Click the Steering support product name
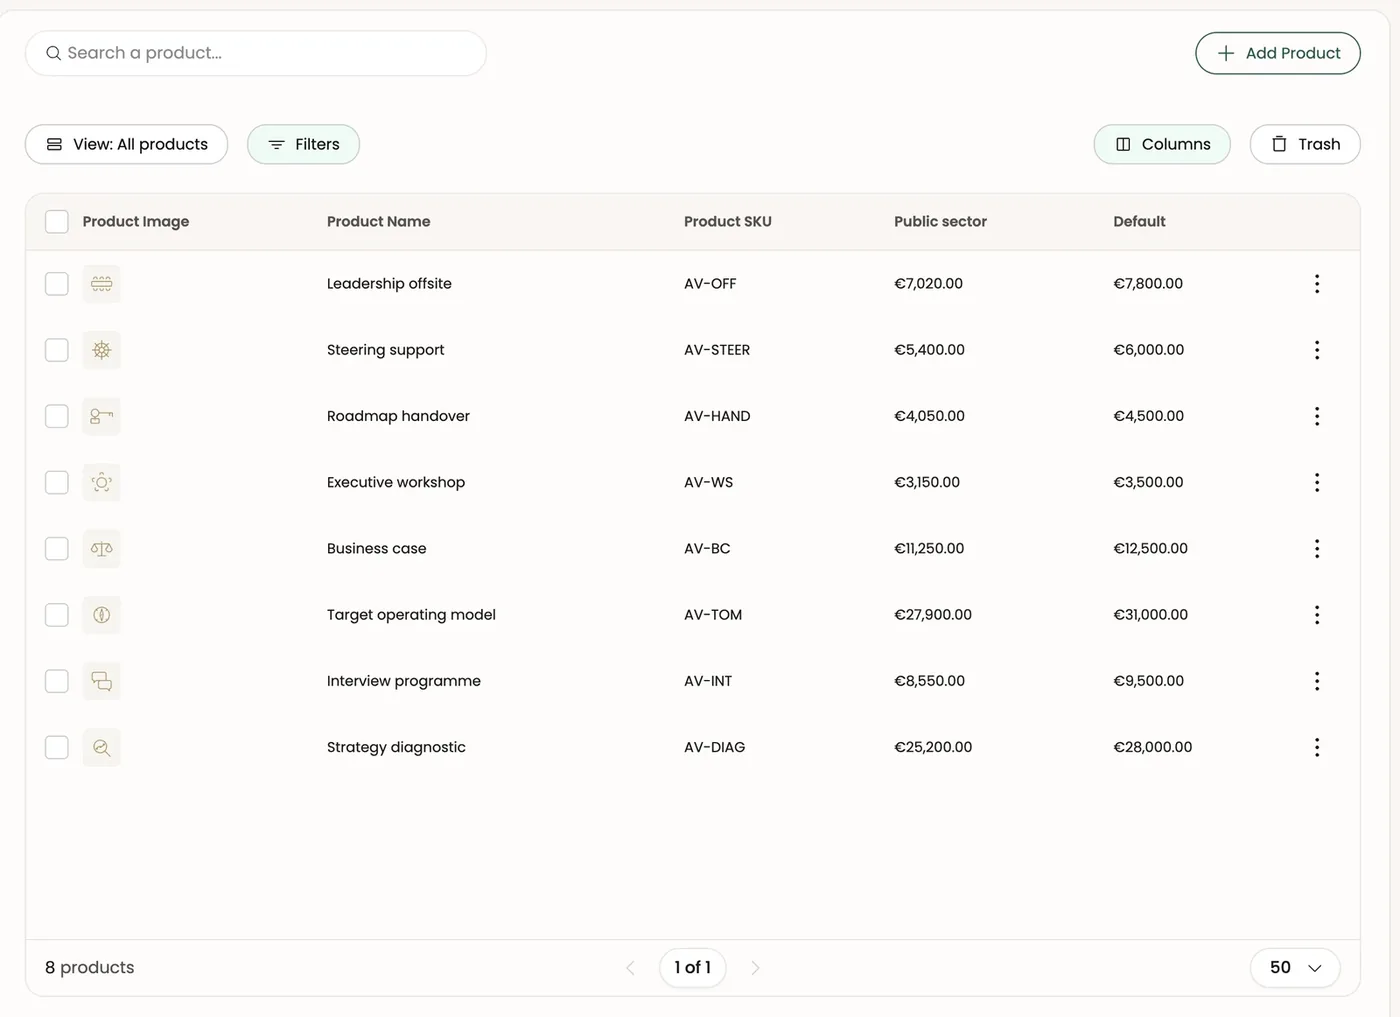The height and width of the screenshot is (1017, 1400). point(385,350)
